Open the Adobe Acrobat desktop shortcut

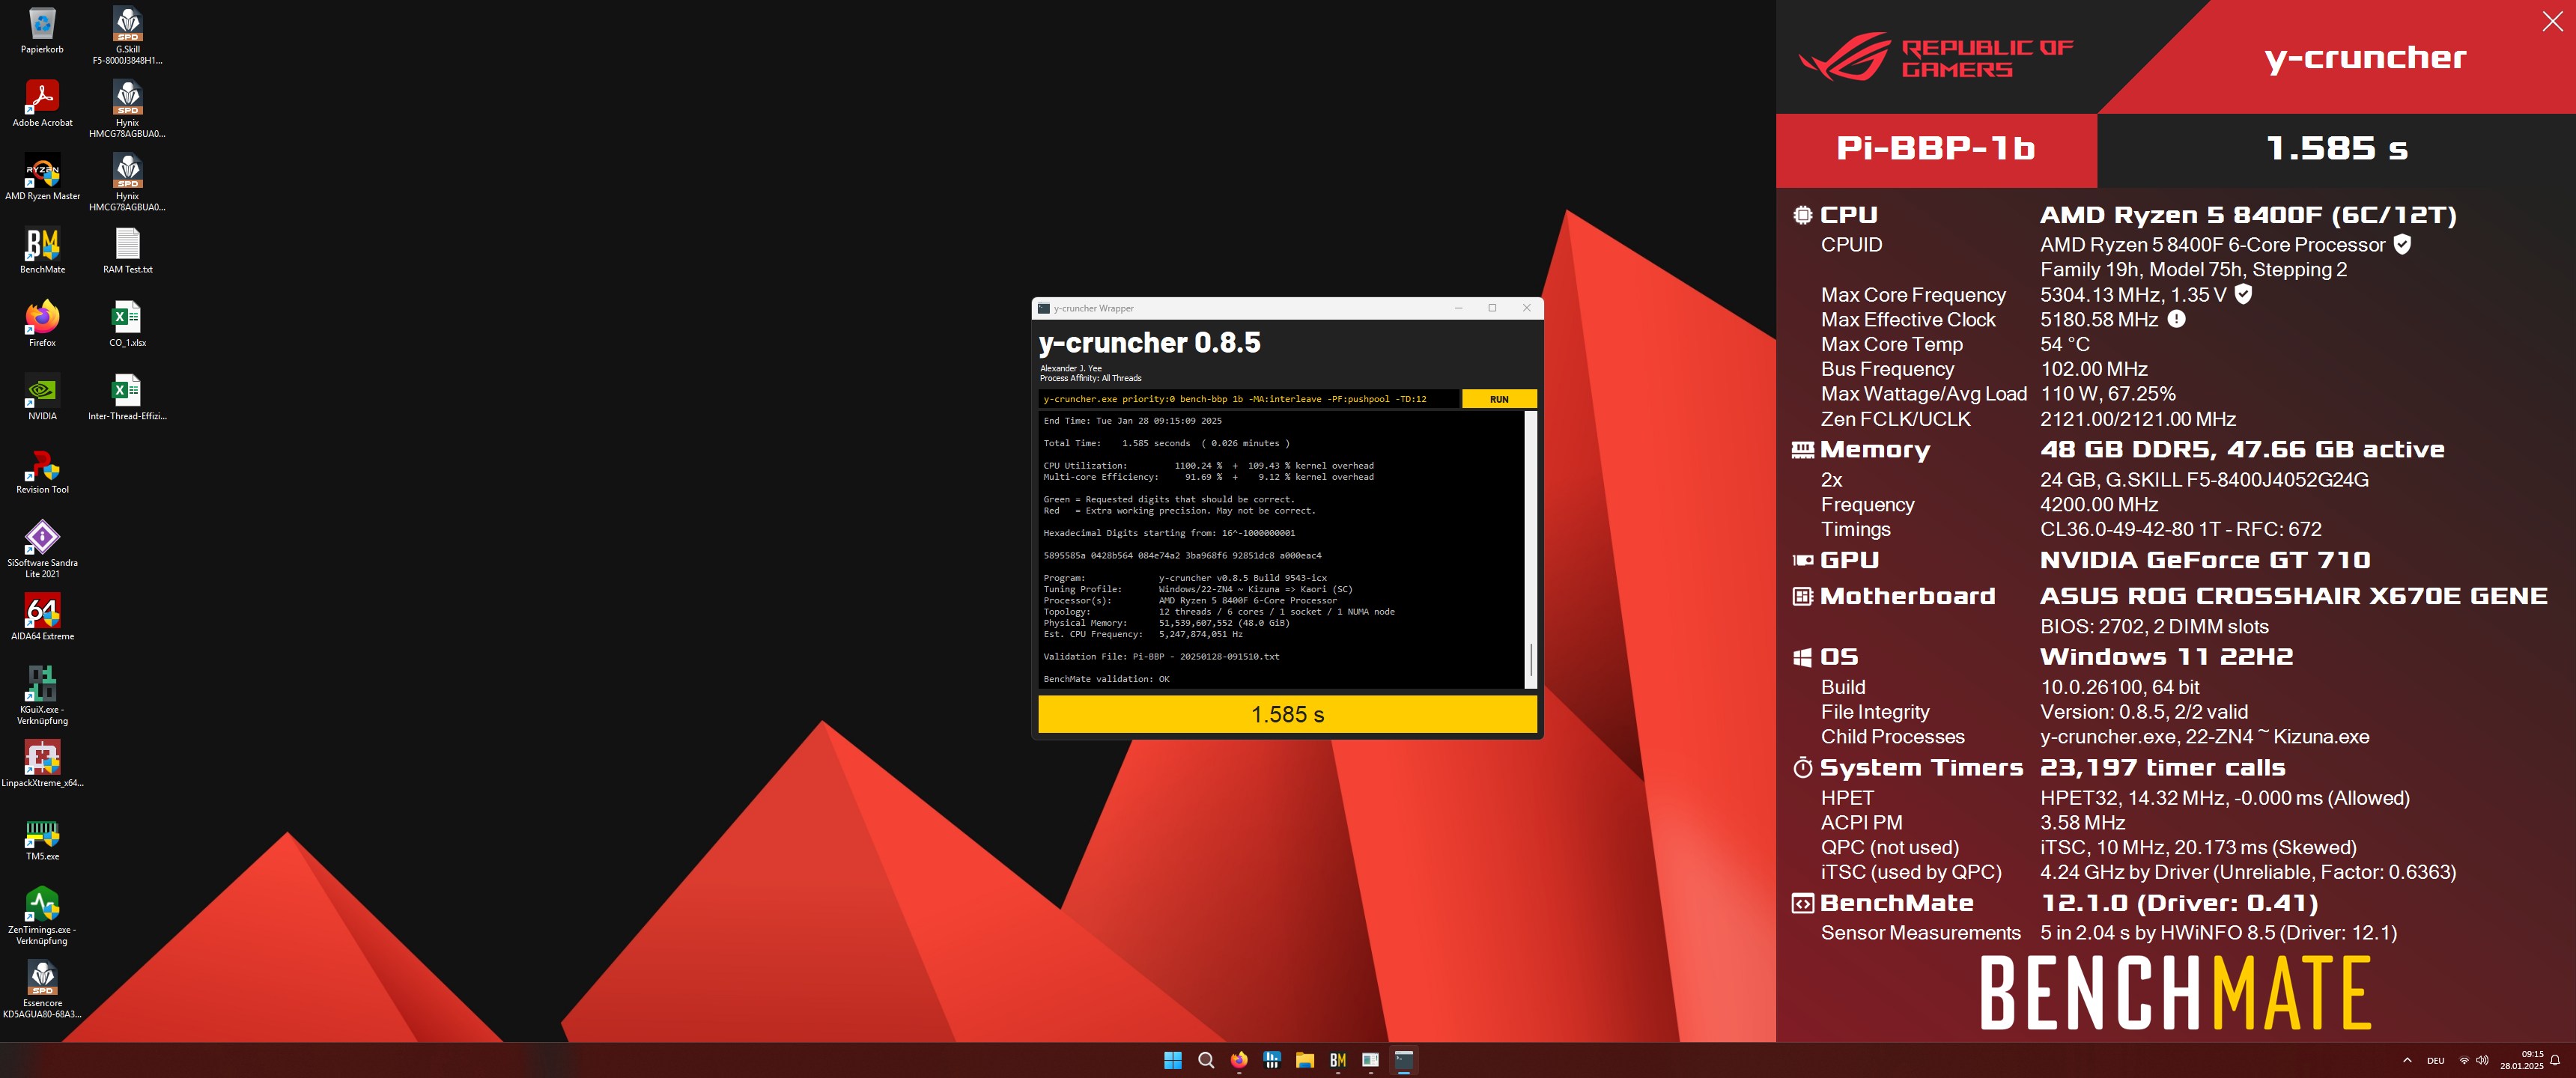click(42, 104)
